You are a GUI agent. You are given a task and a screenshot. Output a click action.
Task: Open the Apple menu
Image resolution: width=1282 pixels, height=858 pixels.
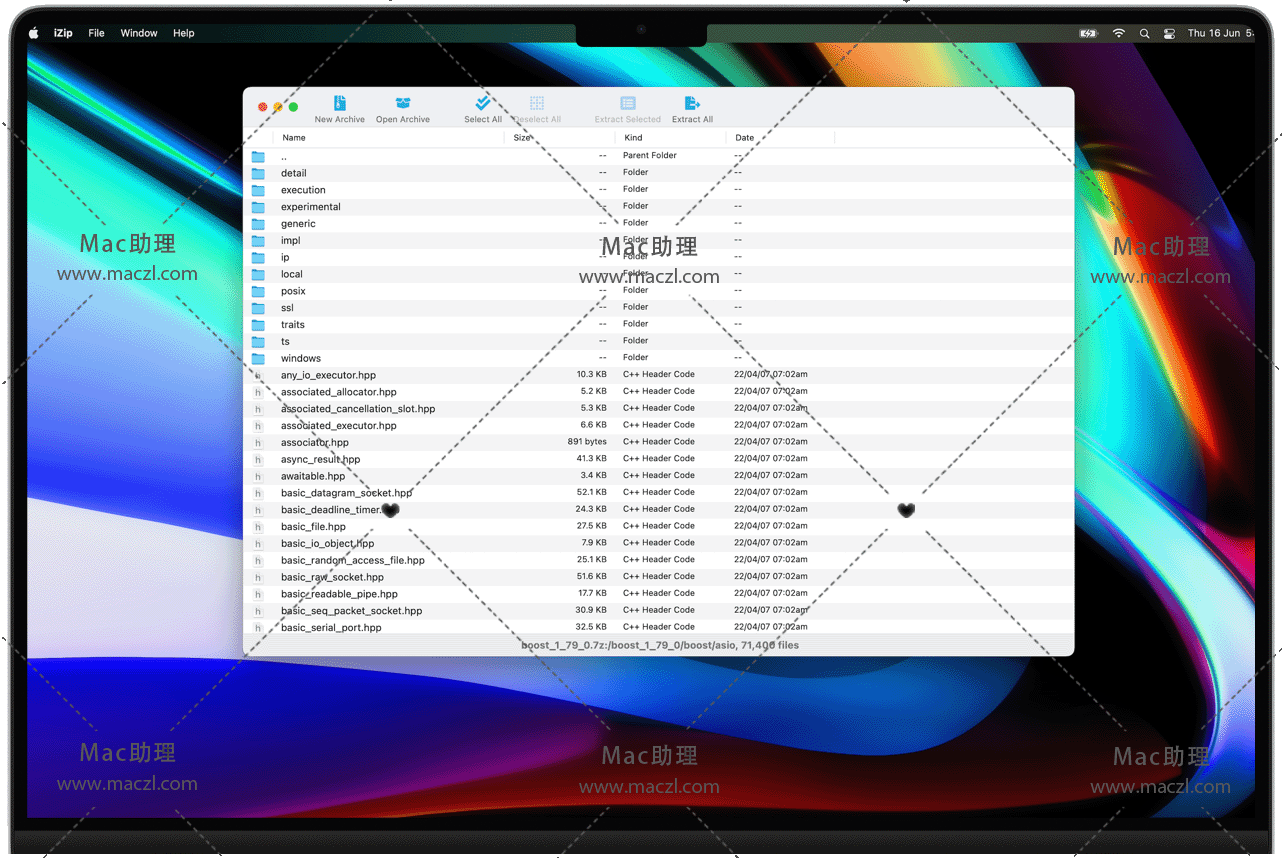pos(33,33)
